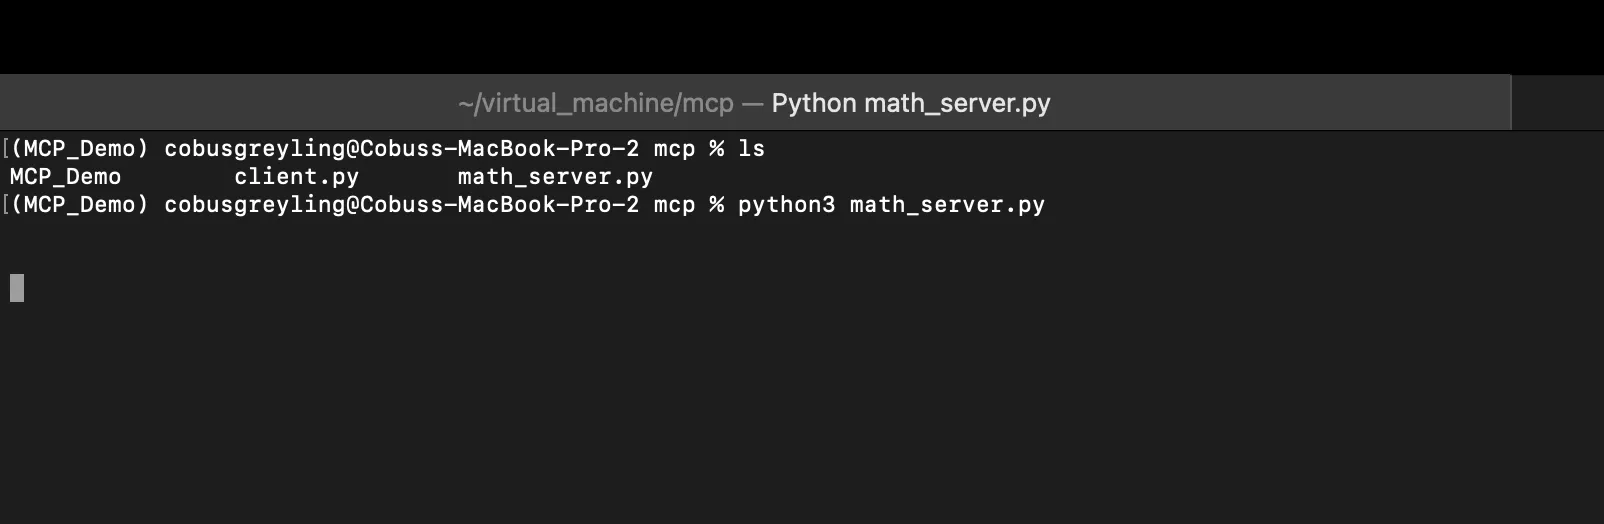Click the (MCP_Demo) prefix on the python3 line
Image resolution: width=1604 pixels, height=524 pixels.
click(x=80, y=205)
